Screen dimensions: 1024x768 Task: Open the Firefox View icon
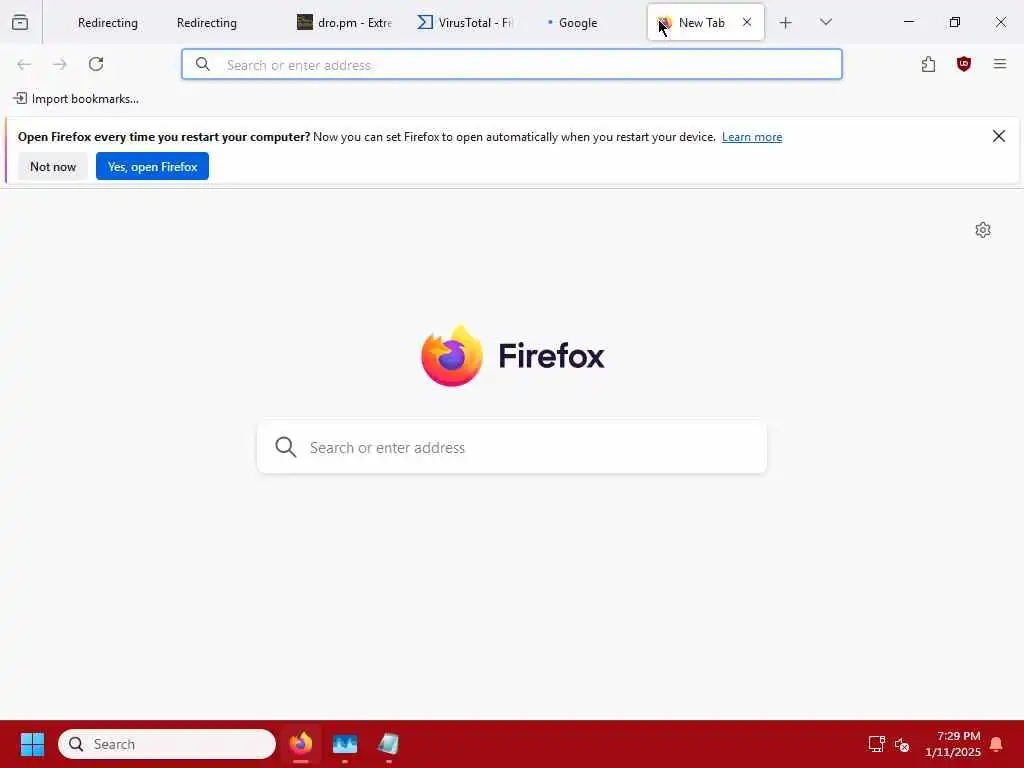coord(20,22)
